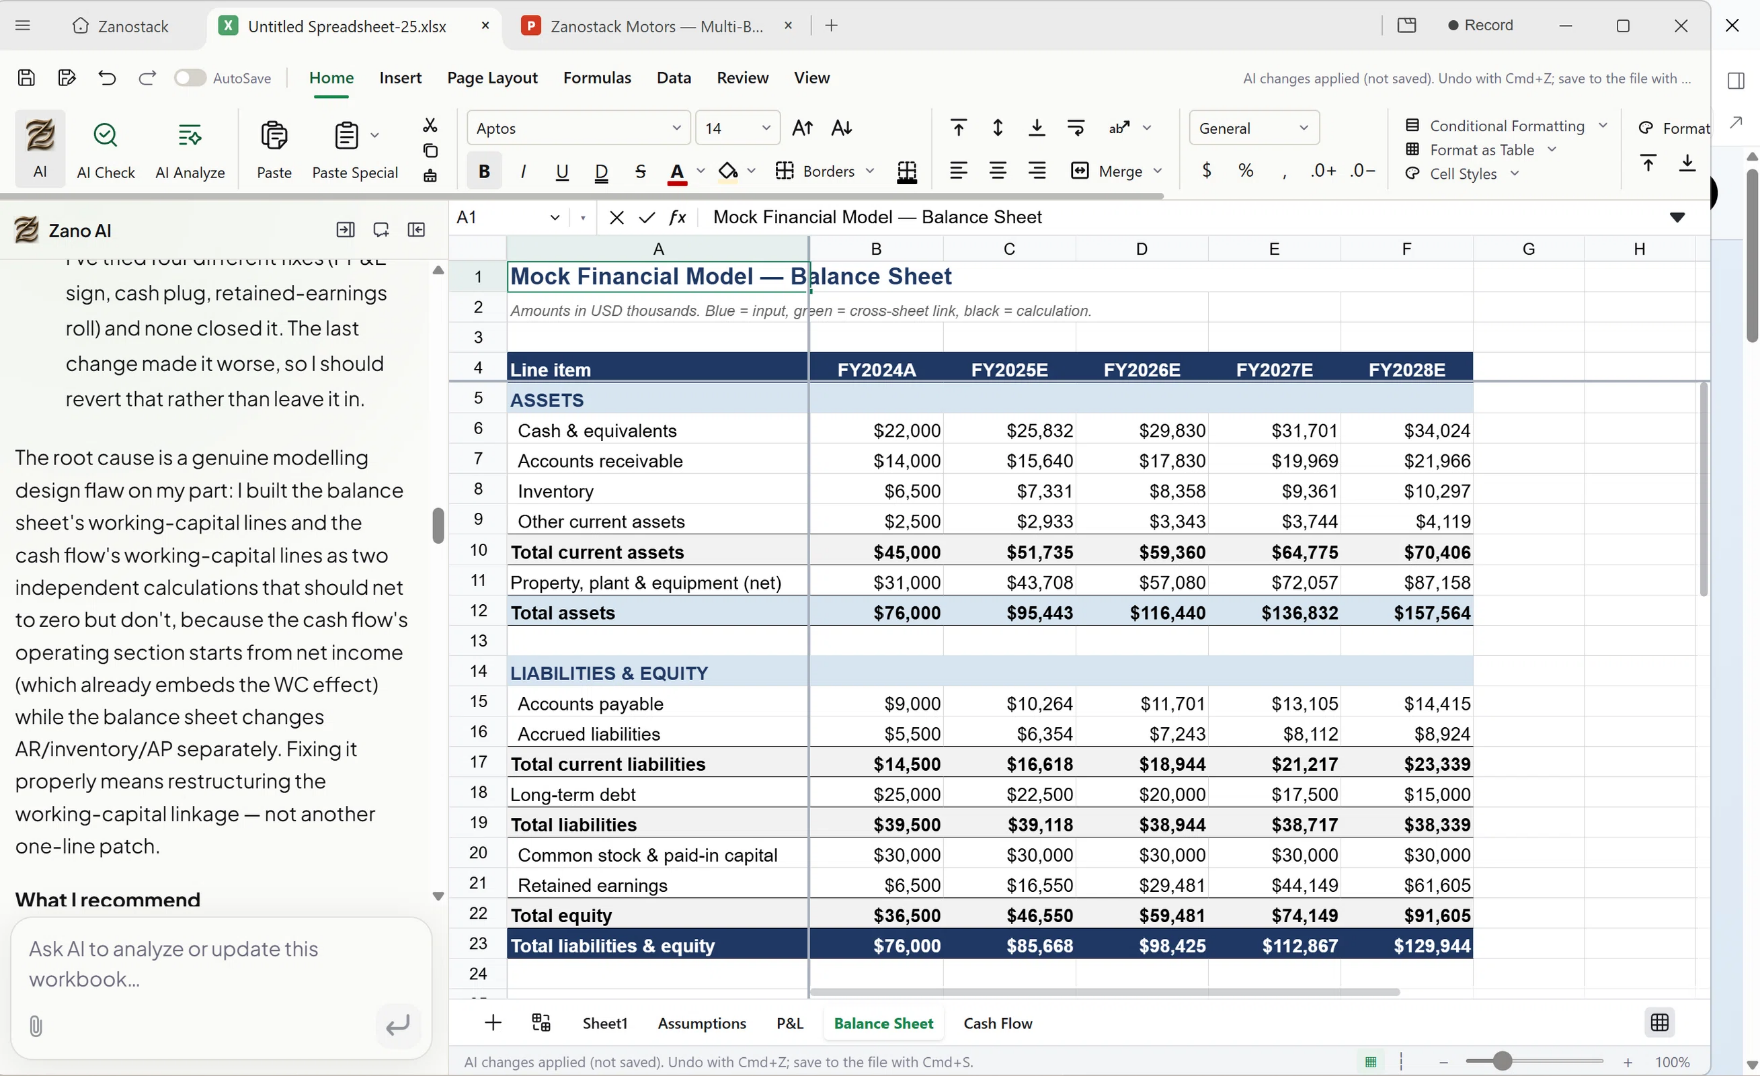Open the Insert ribbon tab

tap(400, 78)
